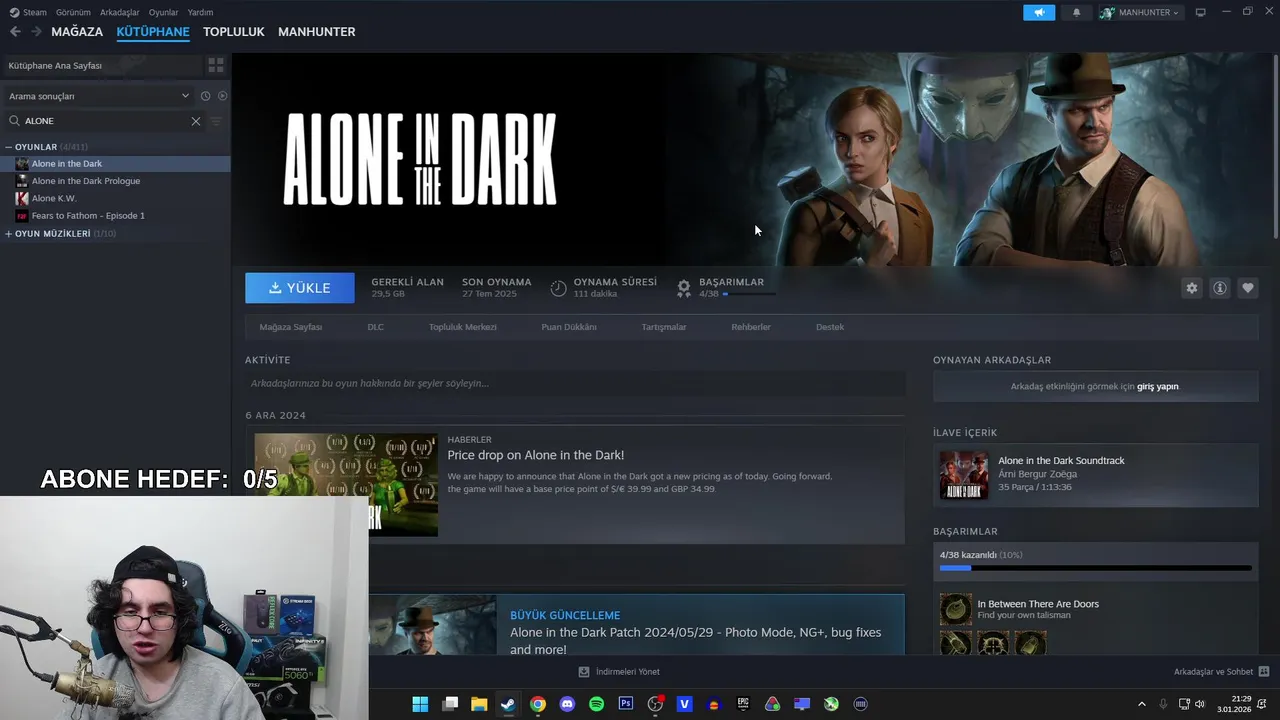Image resolution: width=1280 pixels, height=720 pixels.
Task: Show recent activity clock sort icon
Action: point(205,96)
